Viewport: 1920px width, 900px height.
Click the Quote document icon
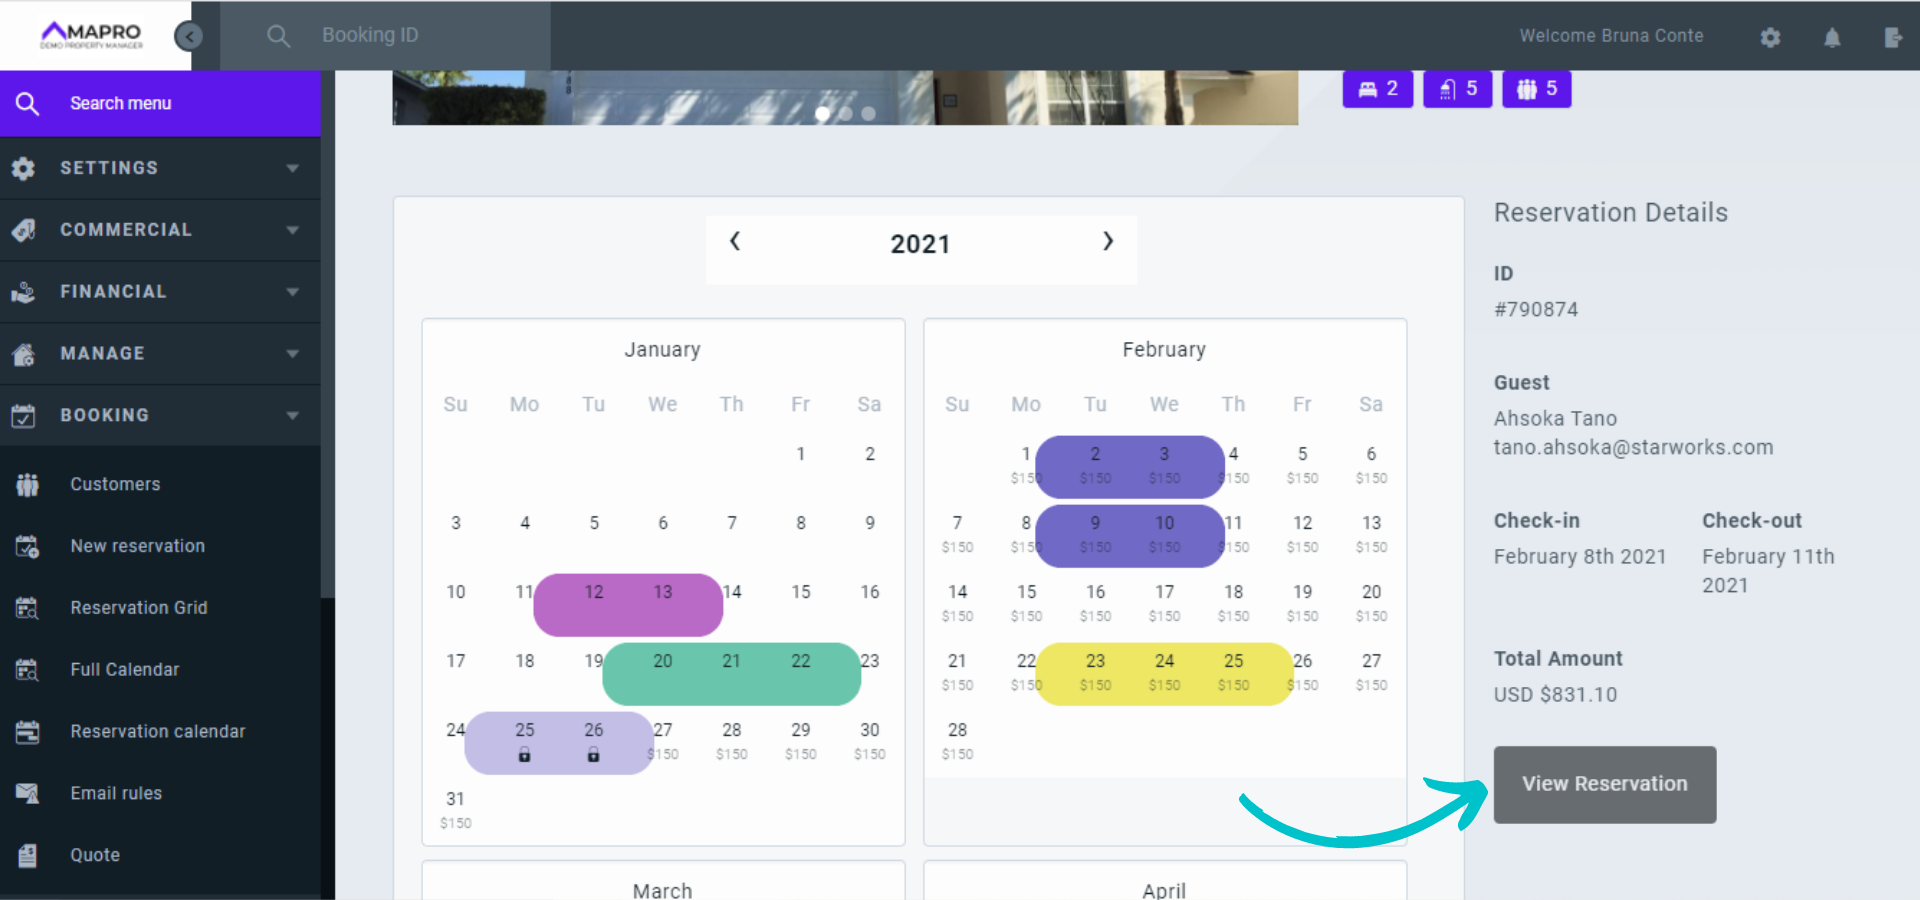[x=27, y=855]
